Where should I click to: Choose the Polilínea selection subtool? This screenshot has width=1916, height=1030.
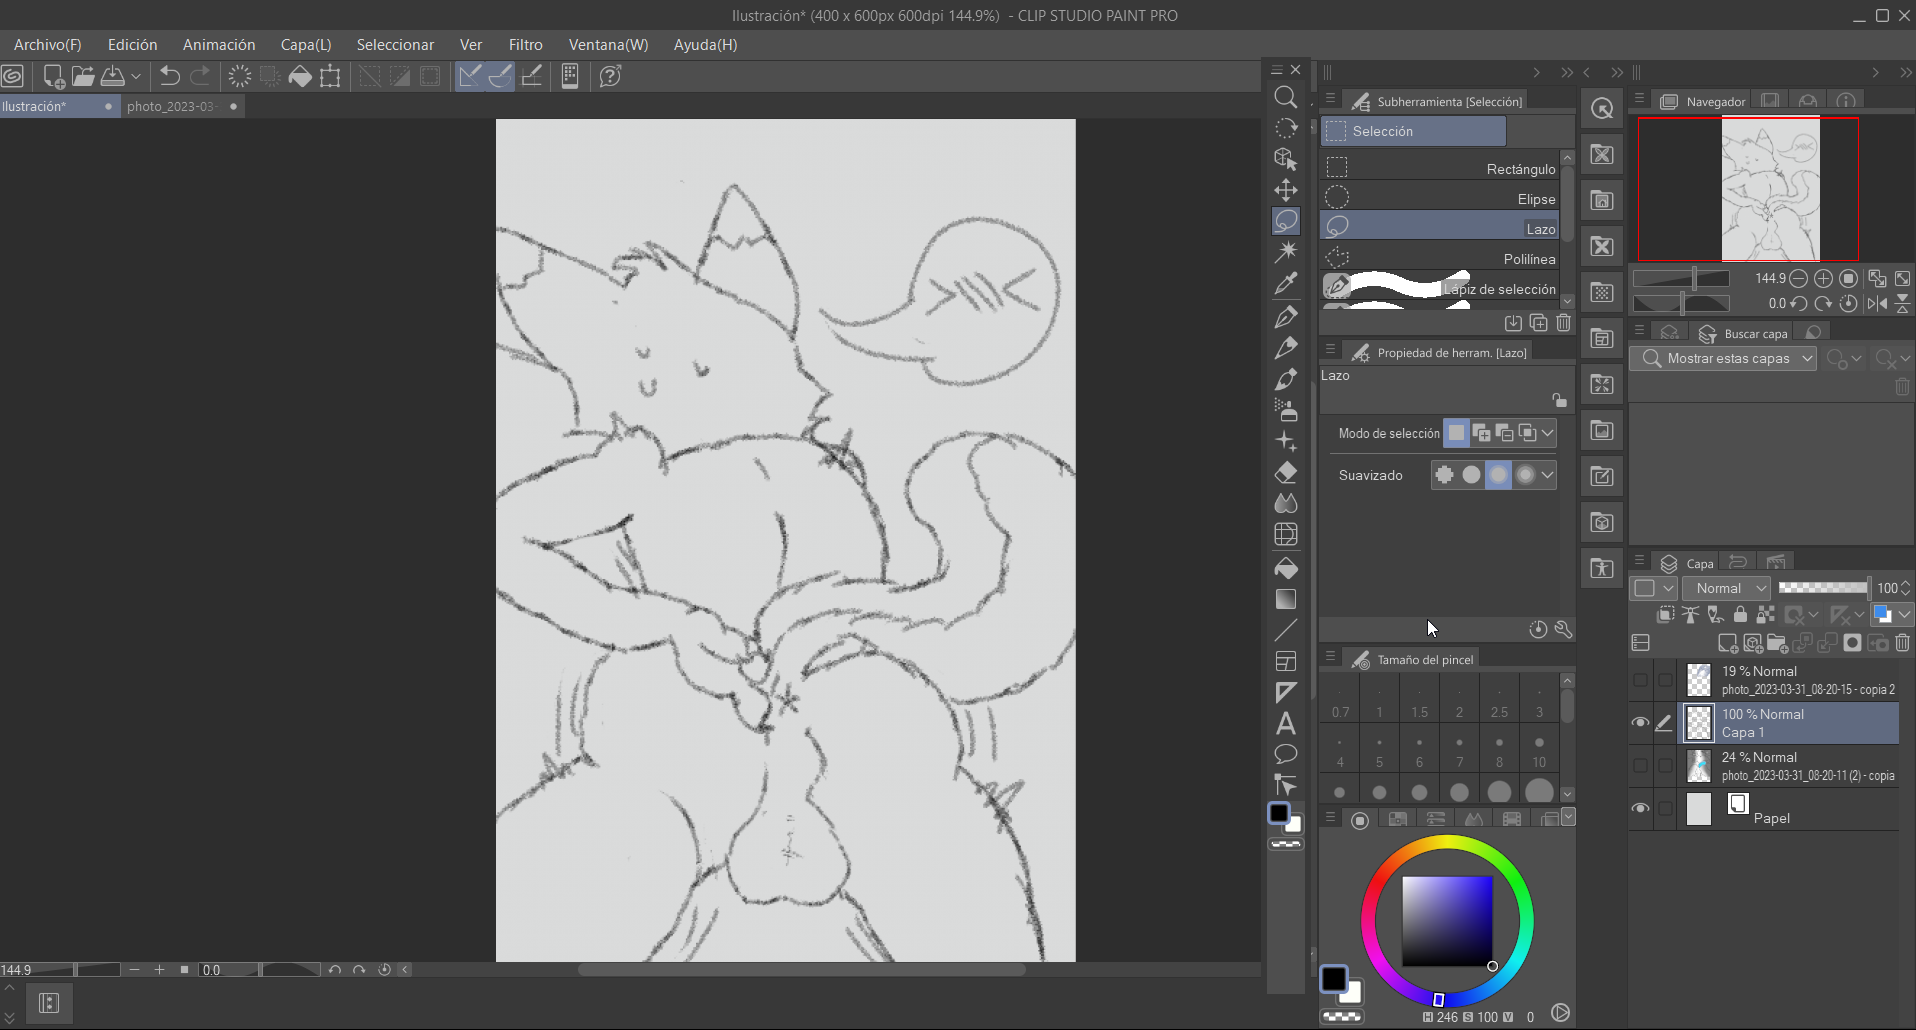(x=1439, y=258)
